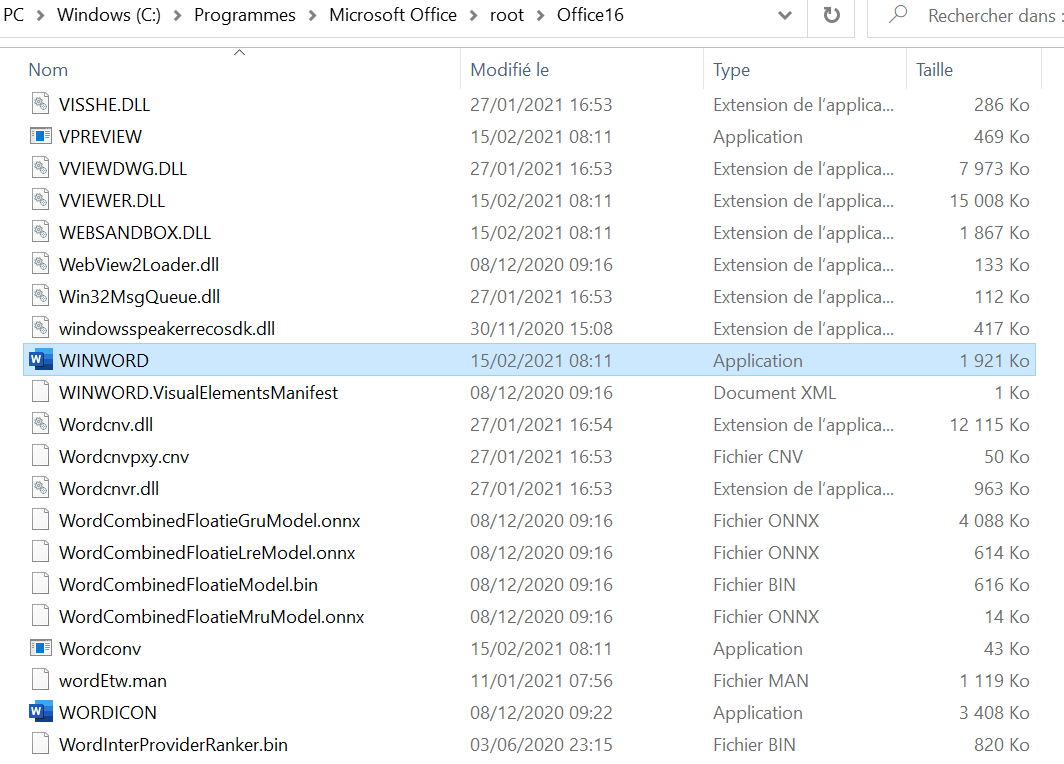Viewport: 1064px width, 764px height.
Task: Click the WINWORD.VisualElementsManifest file icon
Action: tap(41, 392)
